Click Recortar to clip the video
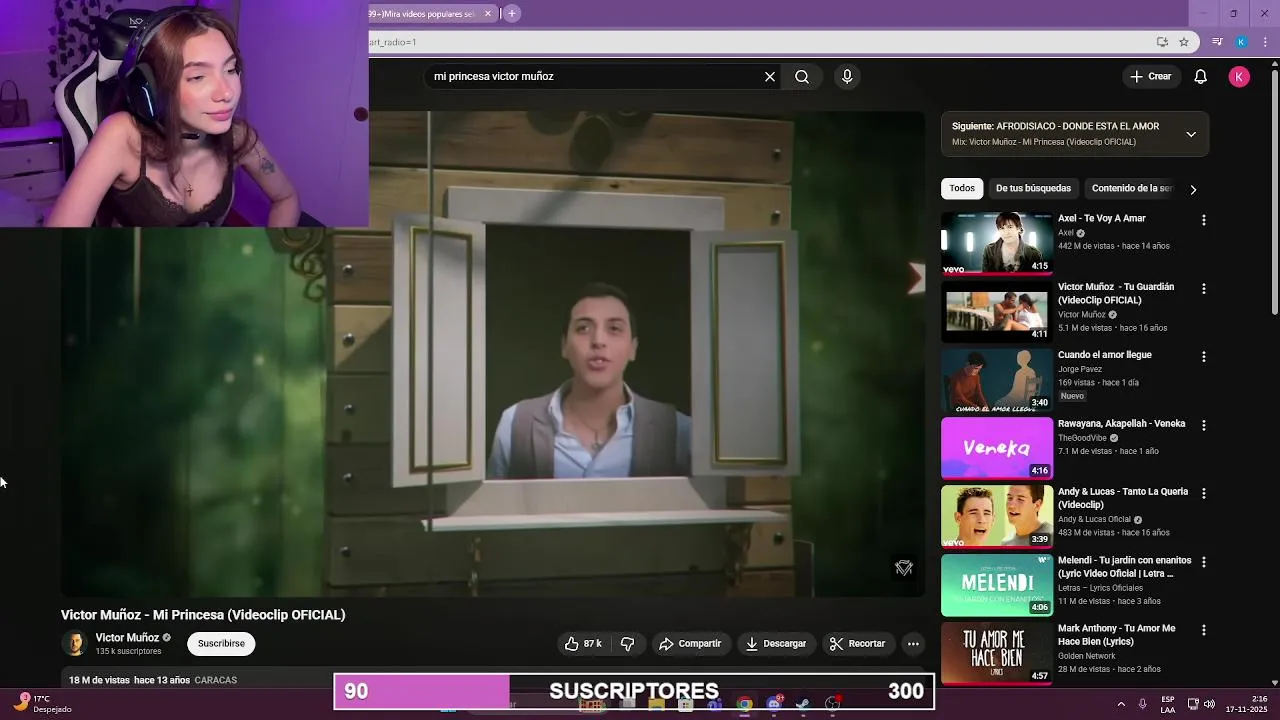The image size is (1280, 720). tap(858, 644)
